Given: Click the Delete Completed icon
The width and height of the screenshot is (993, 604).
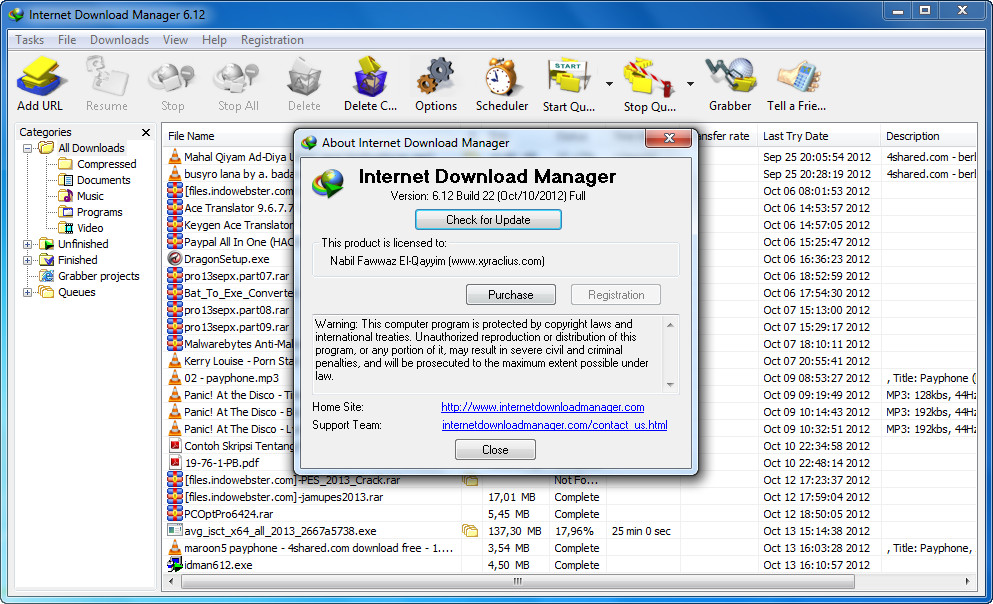Looking at the screenshot, I should (x=370, y=80).
